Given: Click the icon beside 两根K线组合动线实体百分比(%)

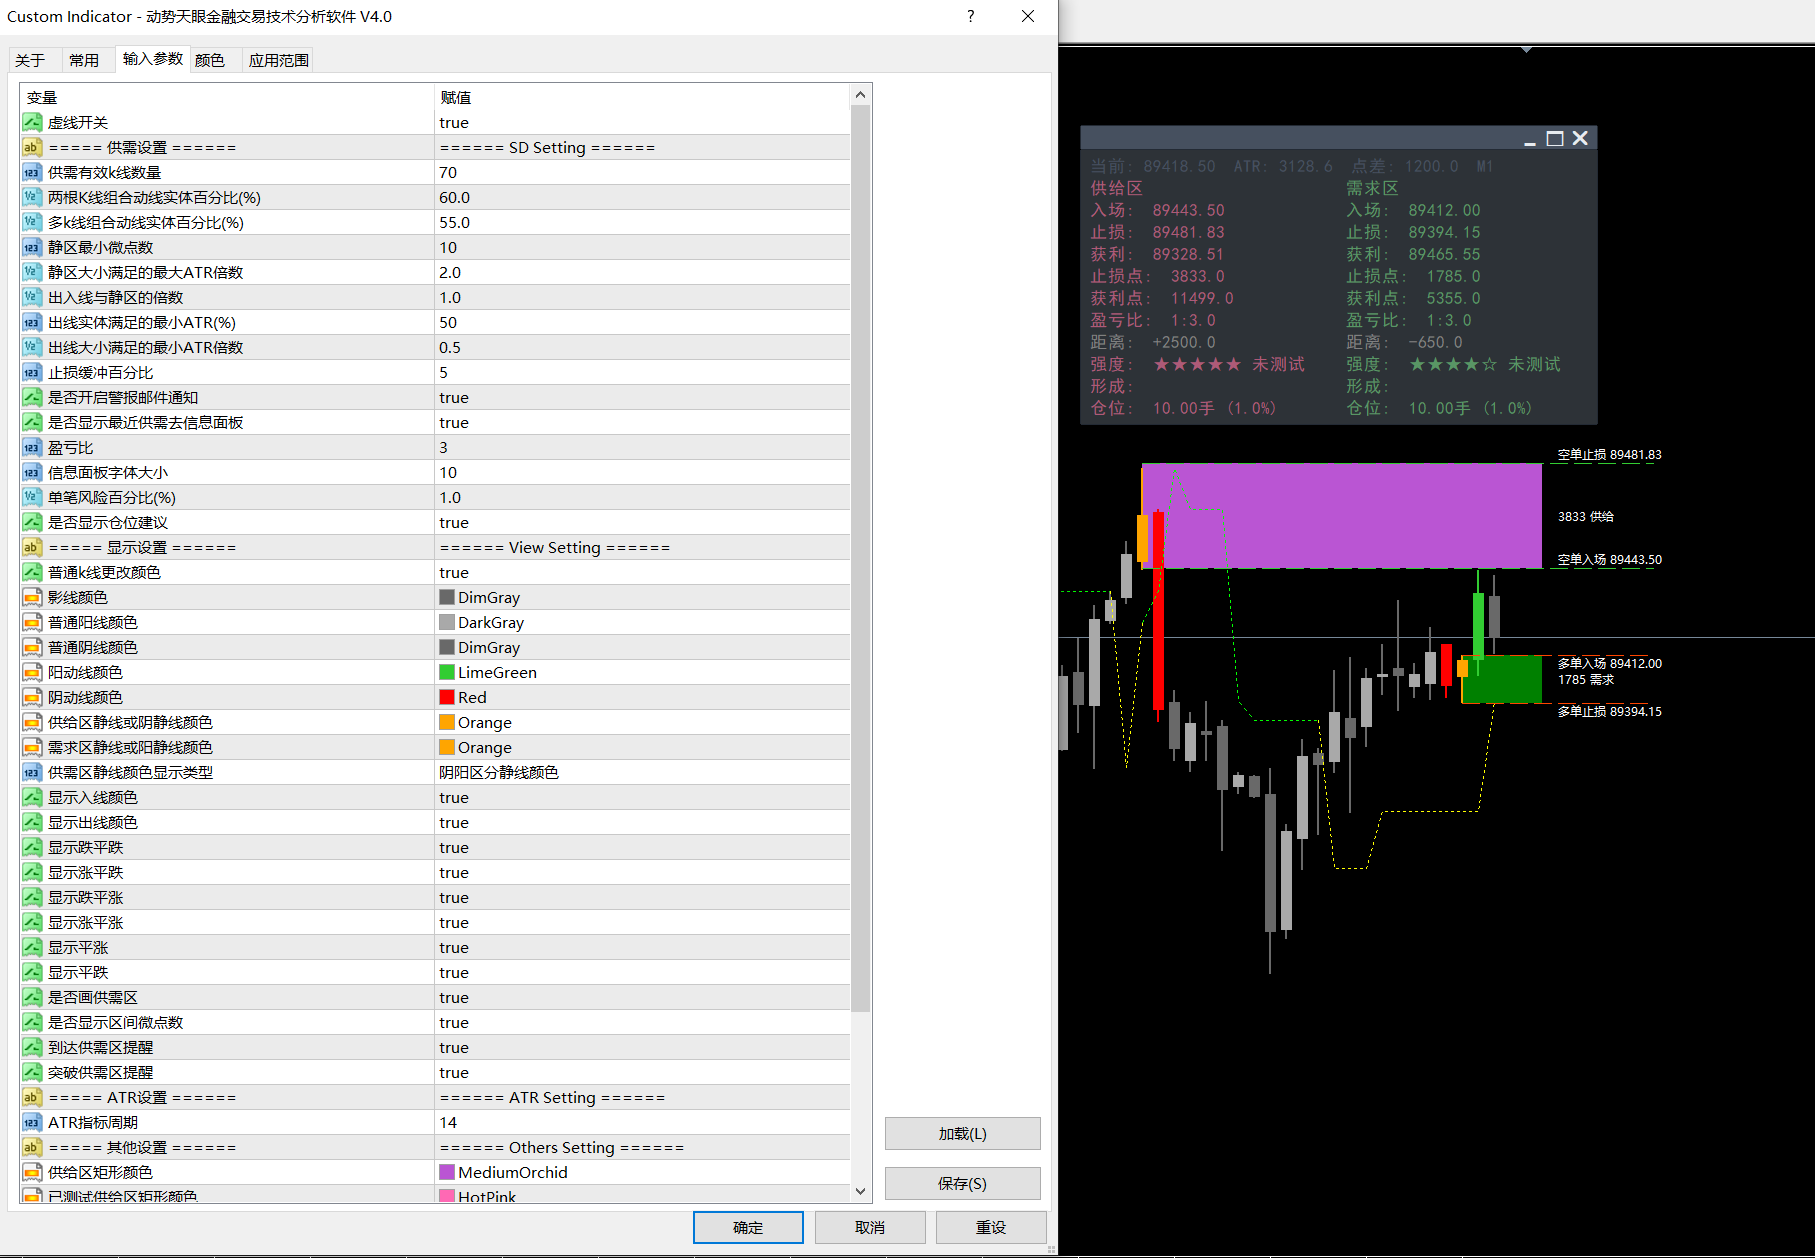Looking at the screenshot, I should [32, 197].
